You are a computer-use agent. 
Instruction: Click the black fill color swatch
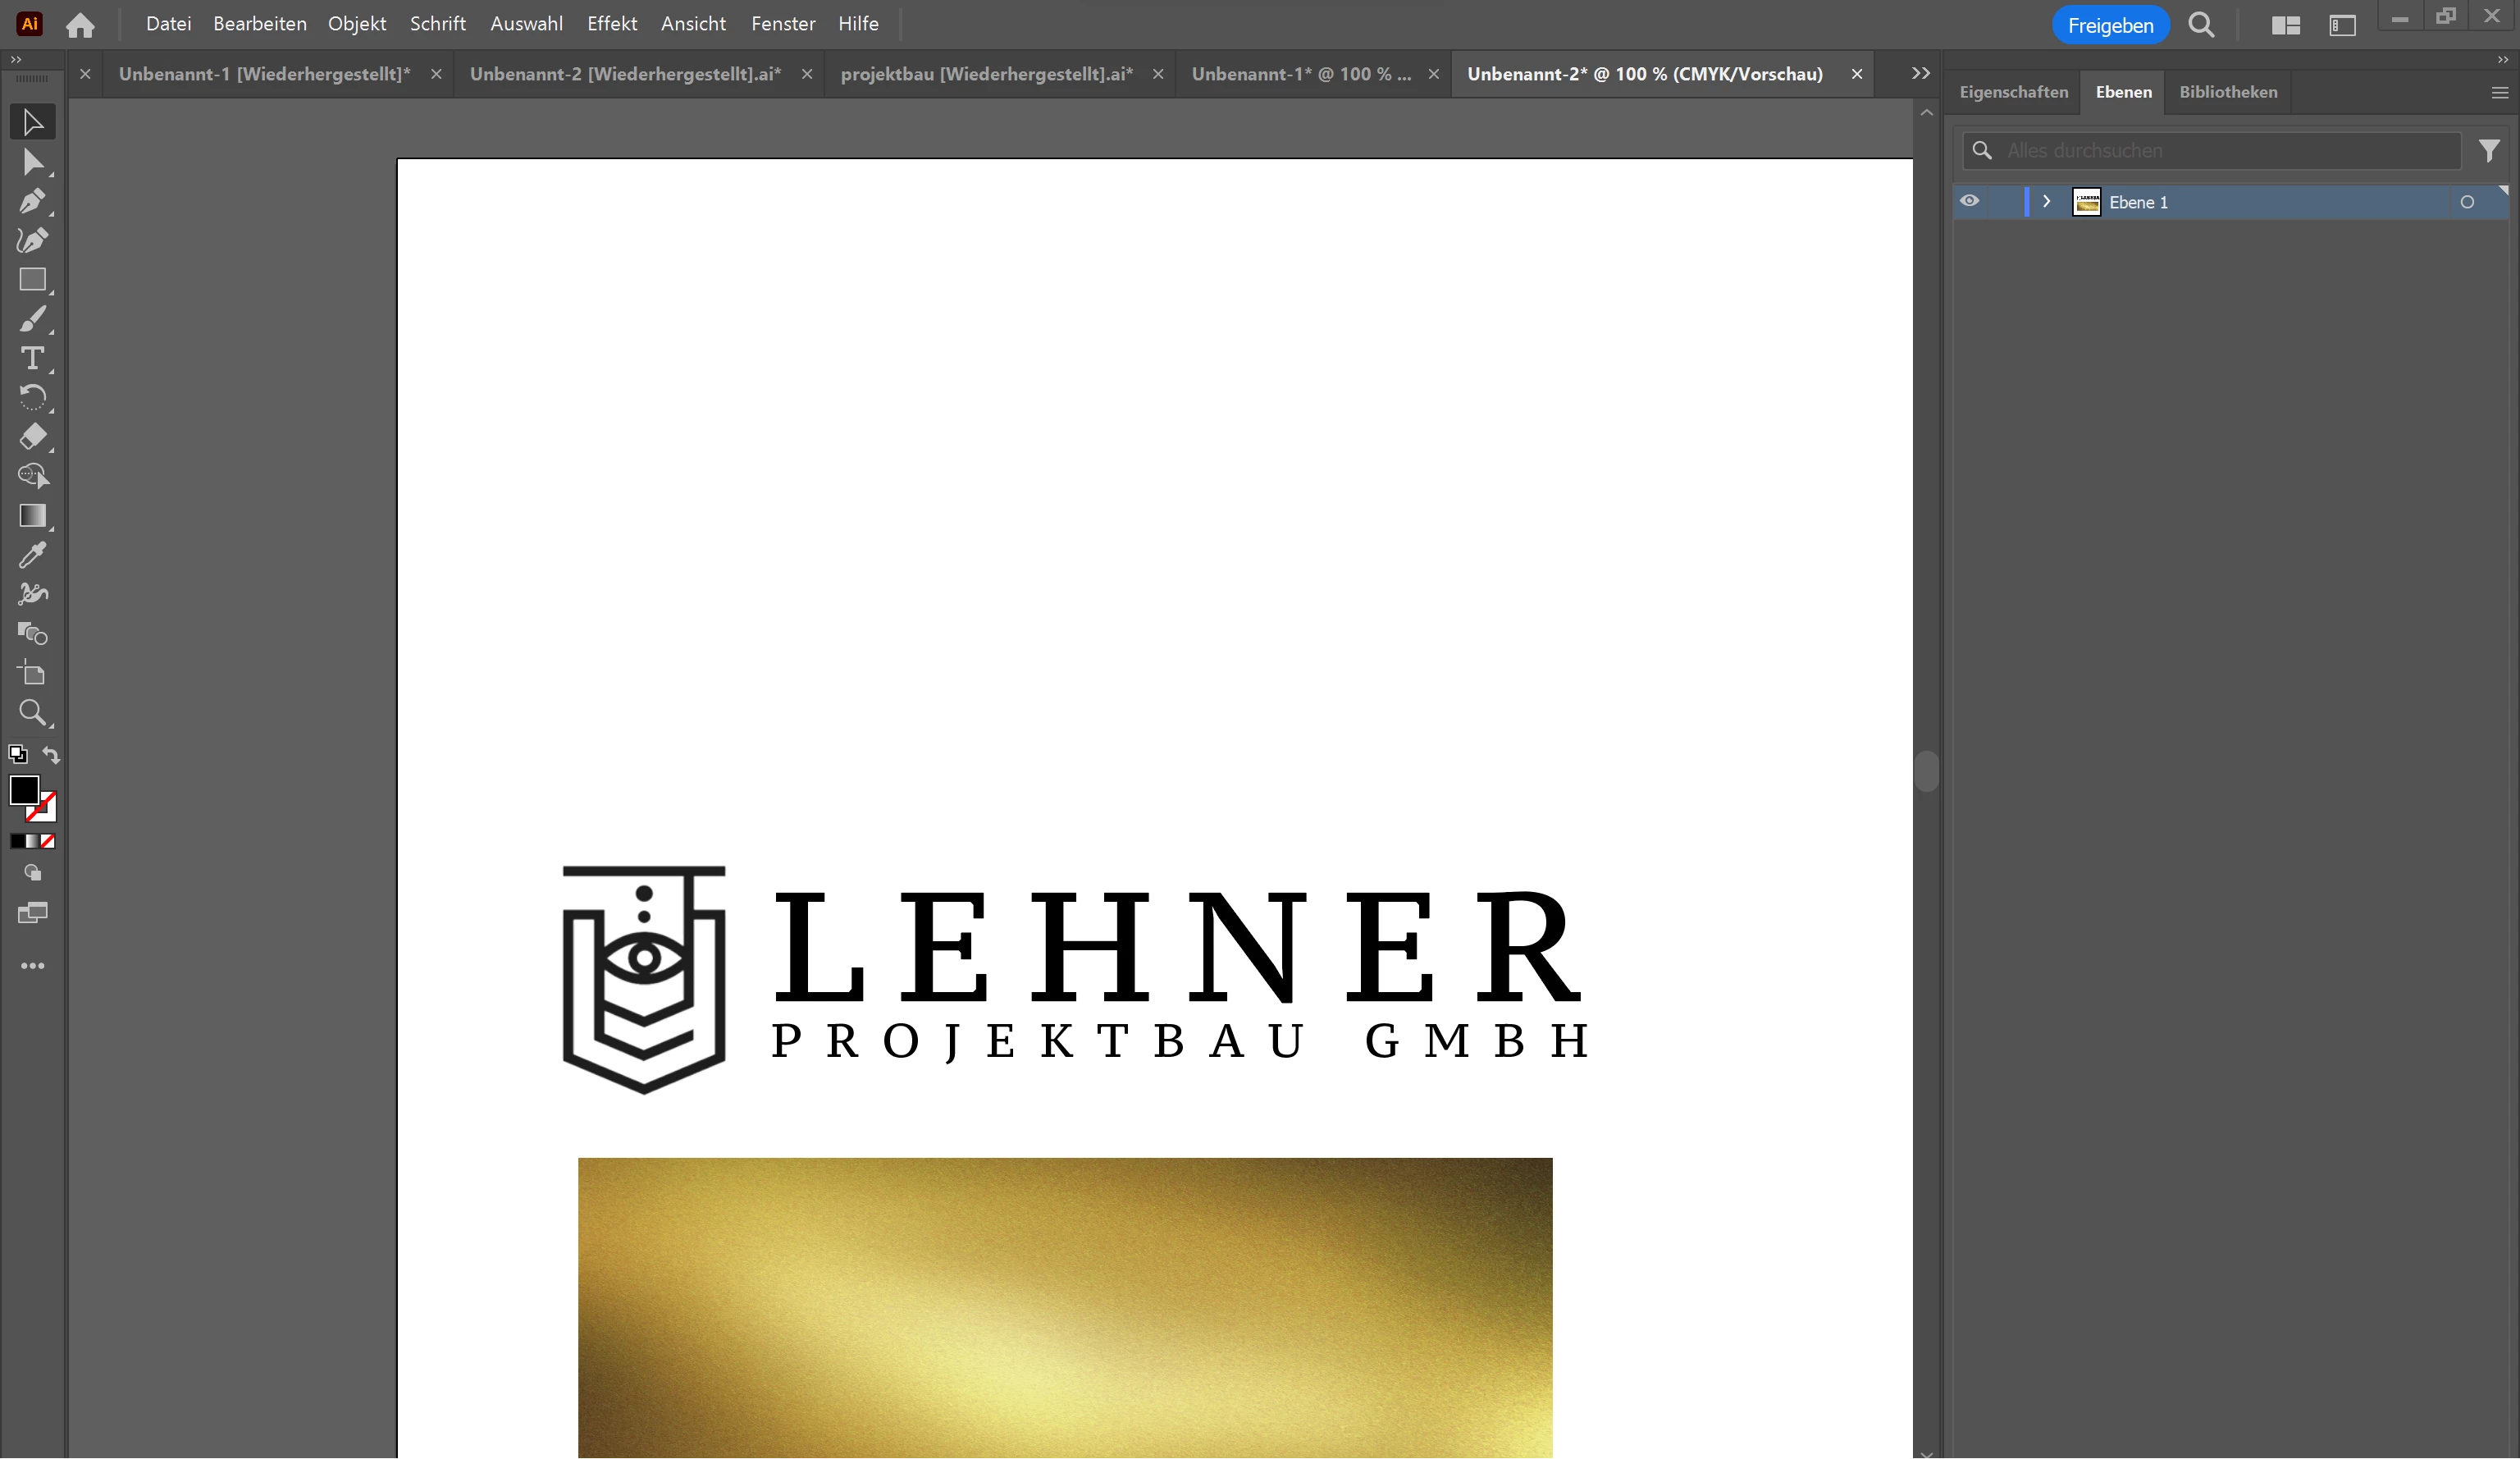[x=23, y=790]
